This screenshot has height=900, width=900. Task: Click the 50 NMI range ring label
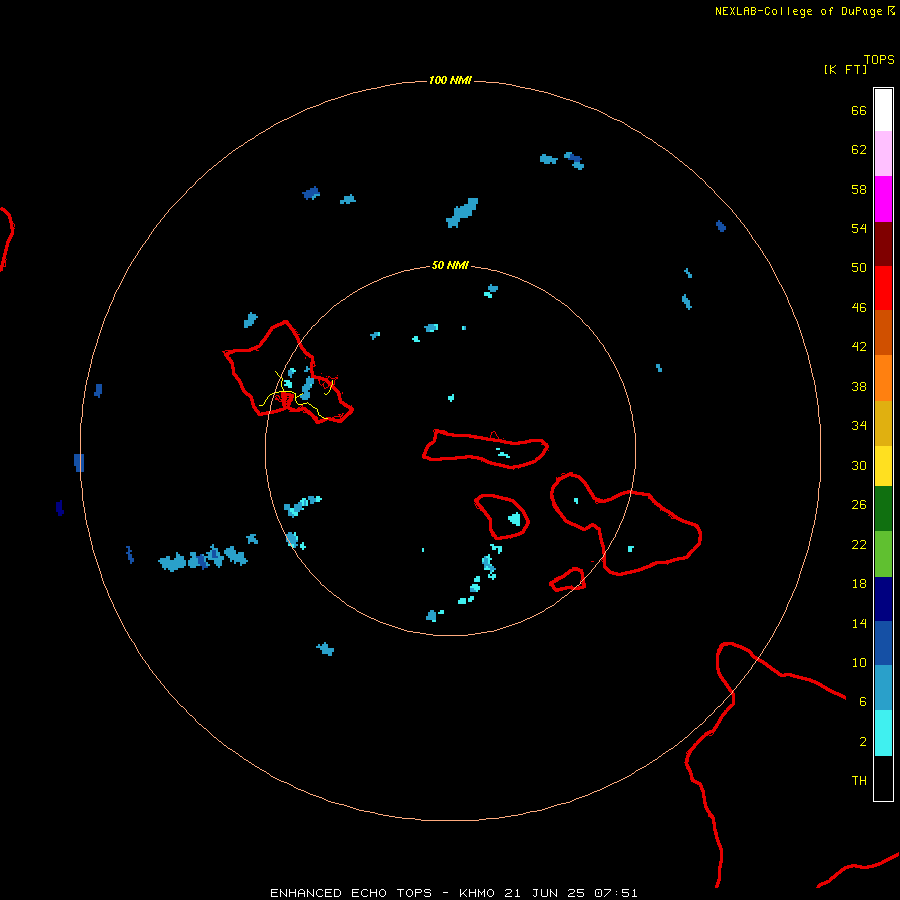point(450,265)
